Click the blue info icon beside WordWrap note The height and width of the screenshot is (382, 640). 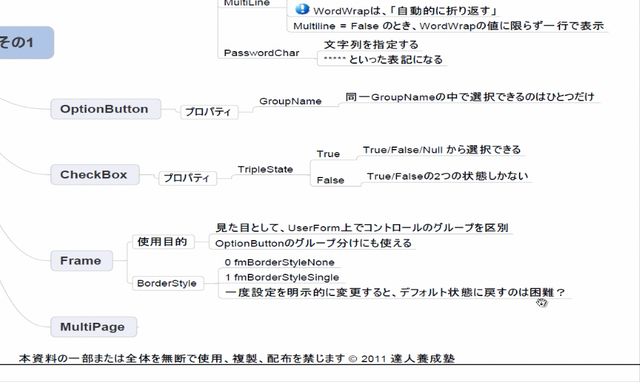coord(302,9)
